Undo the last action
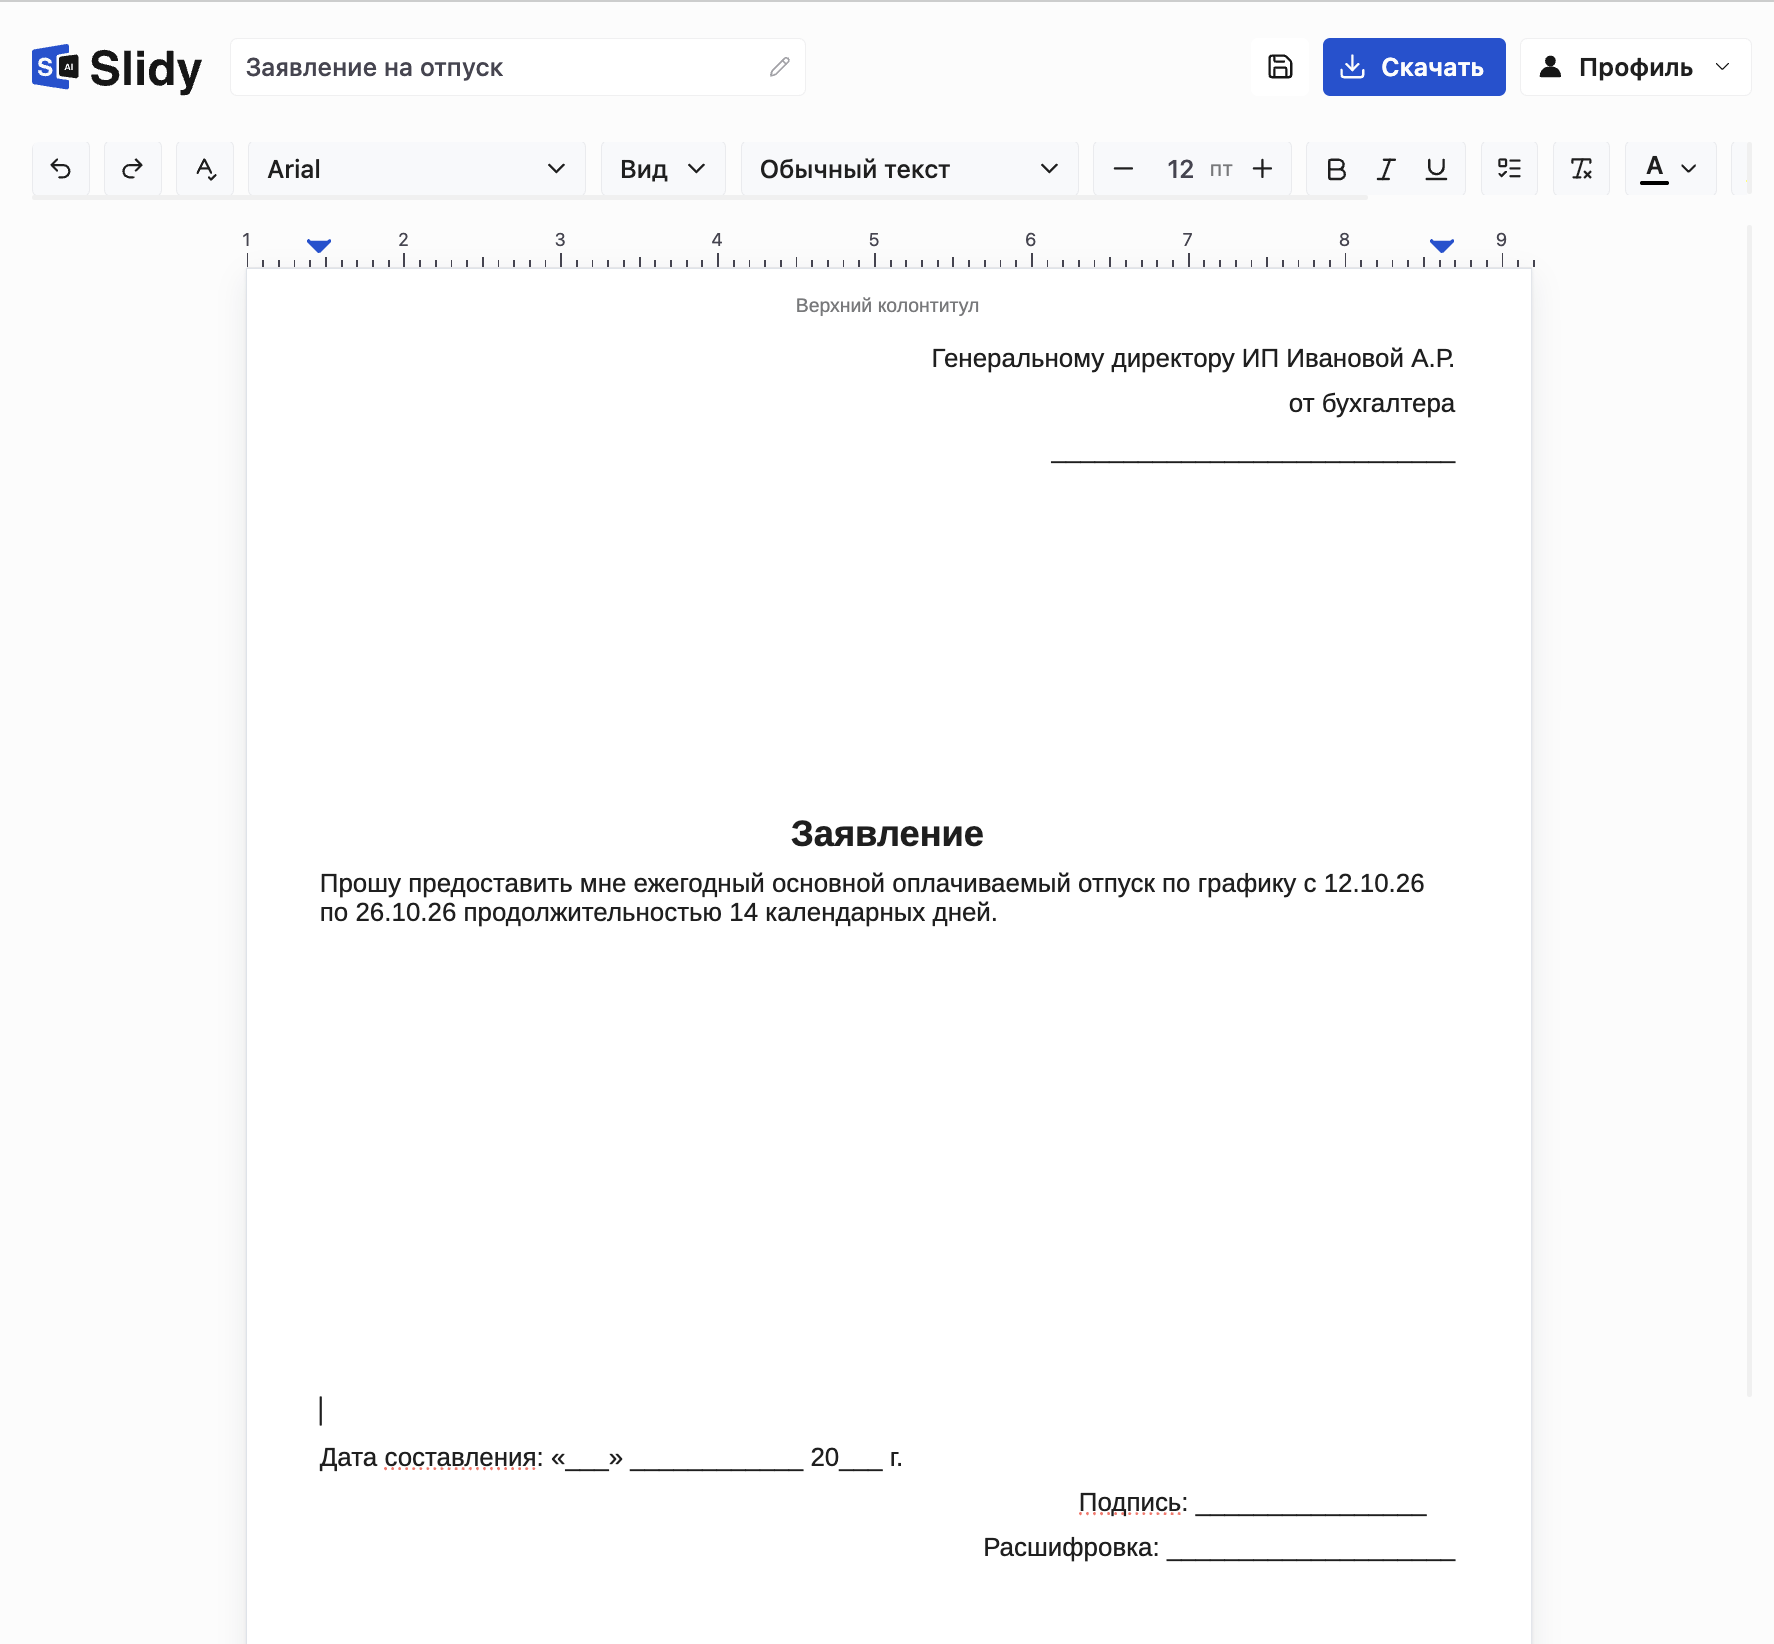 [x=61, y=169]
